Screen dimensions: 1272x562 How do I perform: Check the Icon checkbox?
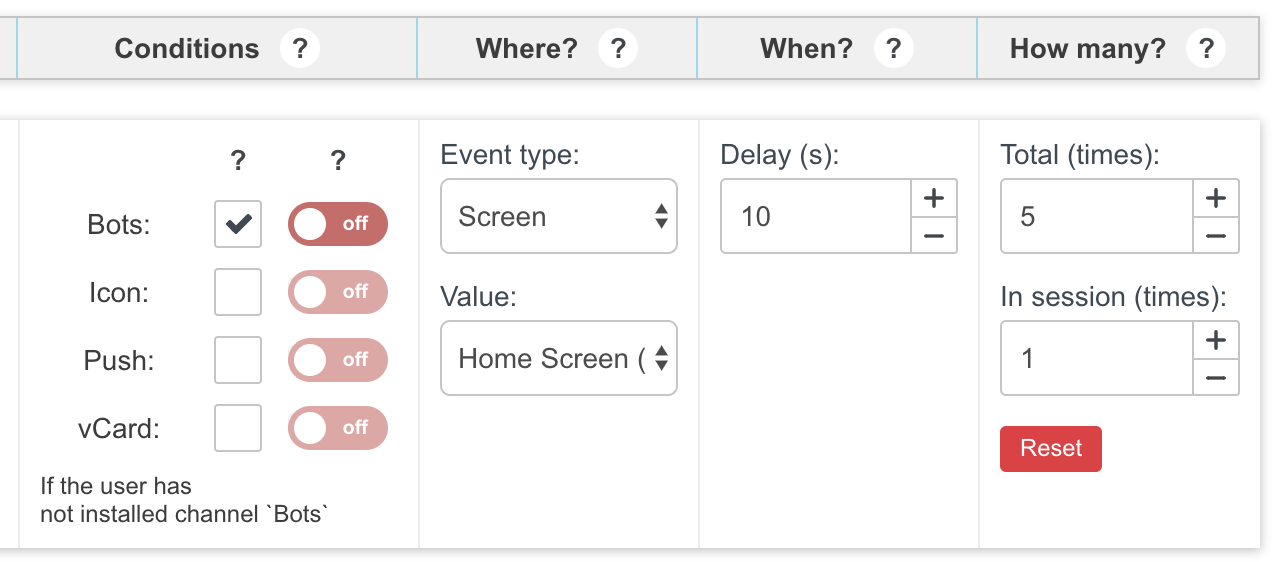(238, 292)
